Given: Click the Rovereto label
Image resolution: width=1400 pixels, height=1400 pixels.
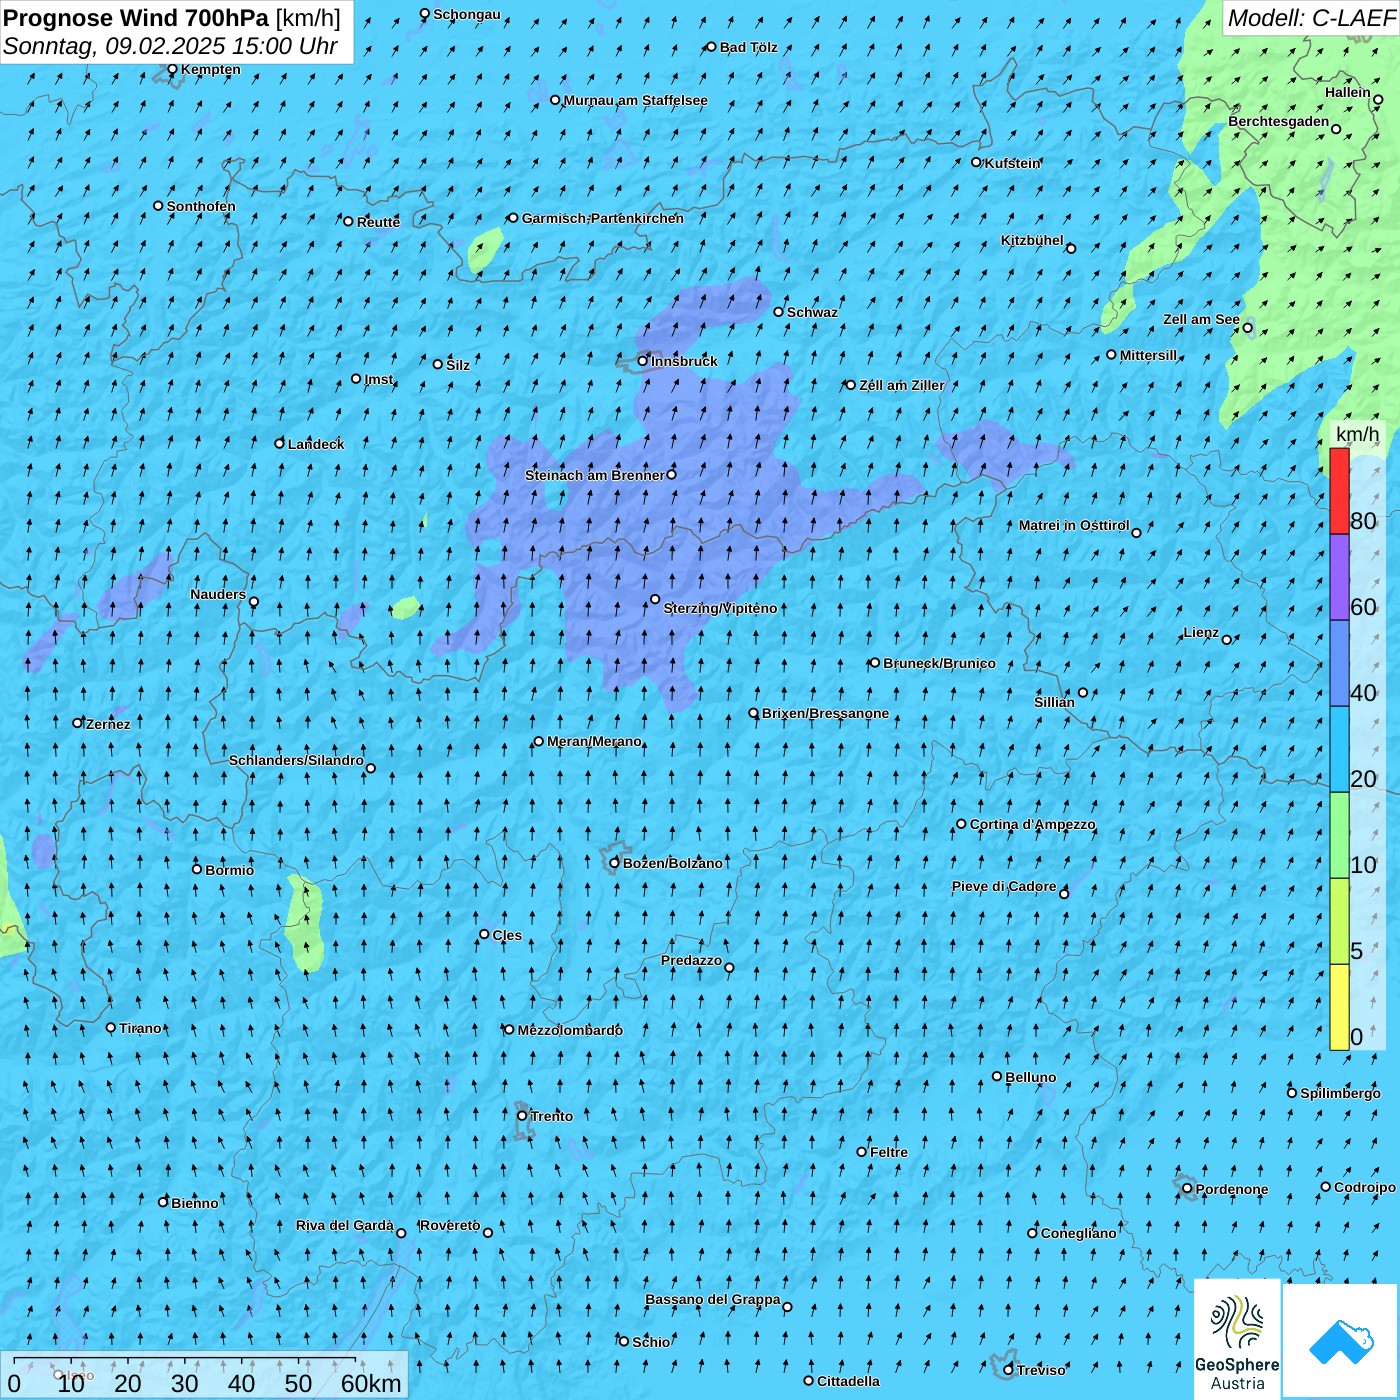Looking at the screenshot, I should [x=450, y=1225].
